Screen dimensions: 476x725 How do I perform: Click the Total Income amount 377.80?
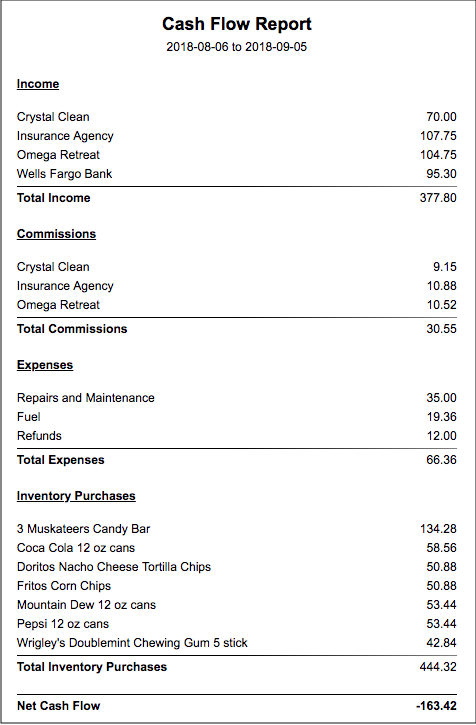tap(438, 198)
